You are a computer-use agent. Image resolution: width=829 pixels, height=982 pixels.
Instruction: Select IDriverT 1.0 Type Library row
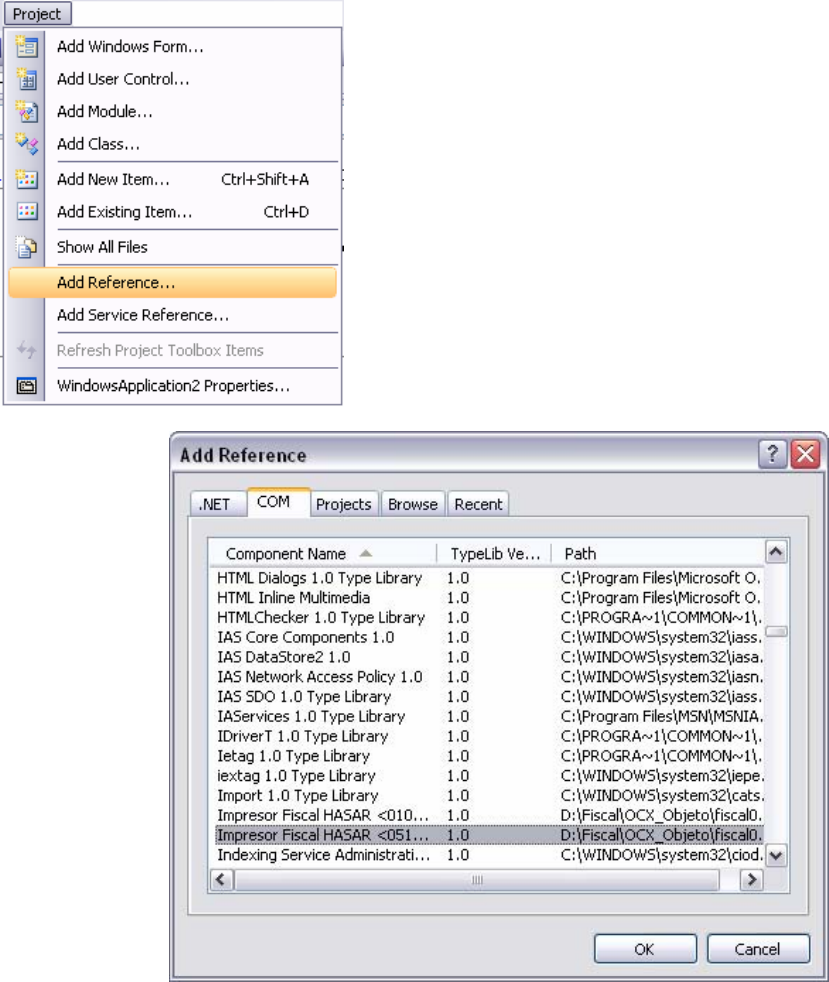pyautogui.click(x=488, y=736)
